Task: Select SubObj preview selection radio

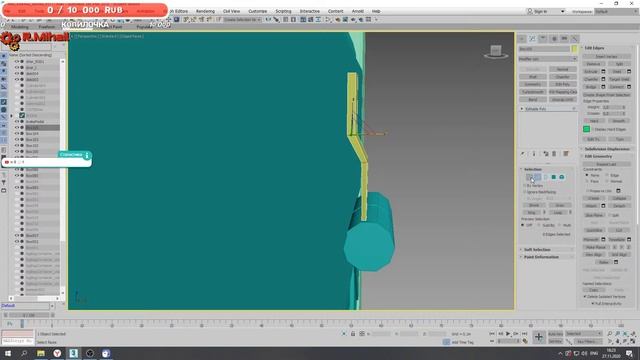Action: pos(539,225)
